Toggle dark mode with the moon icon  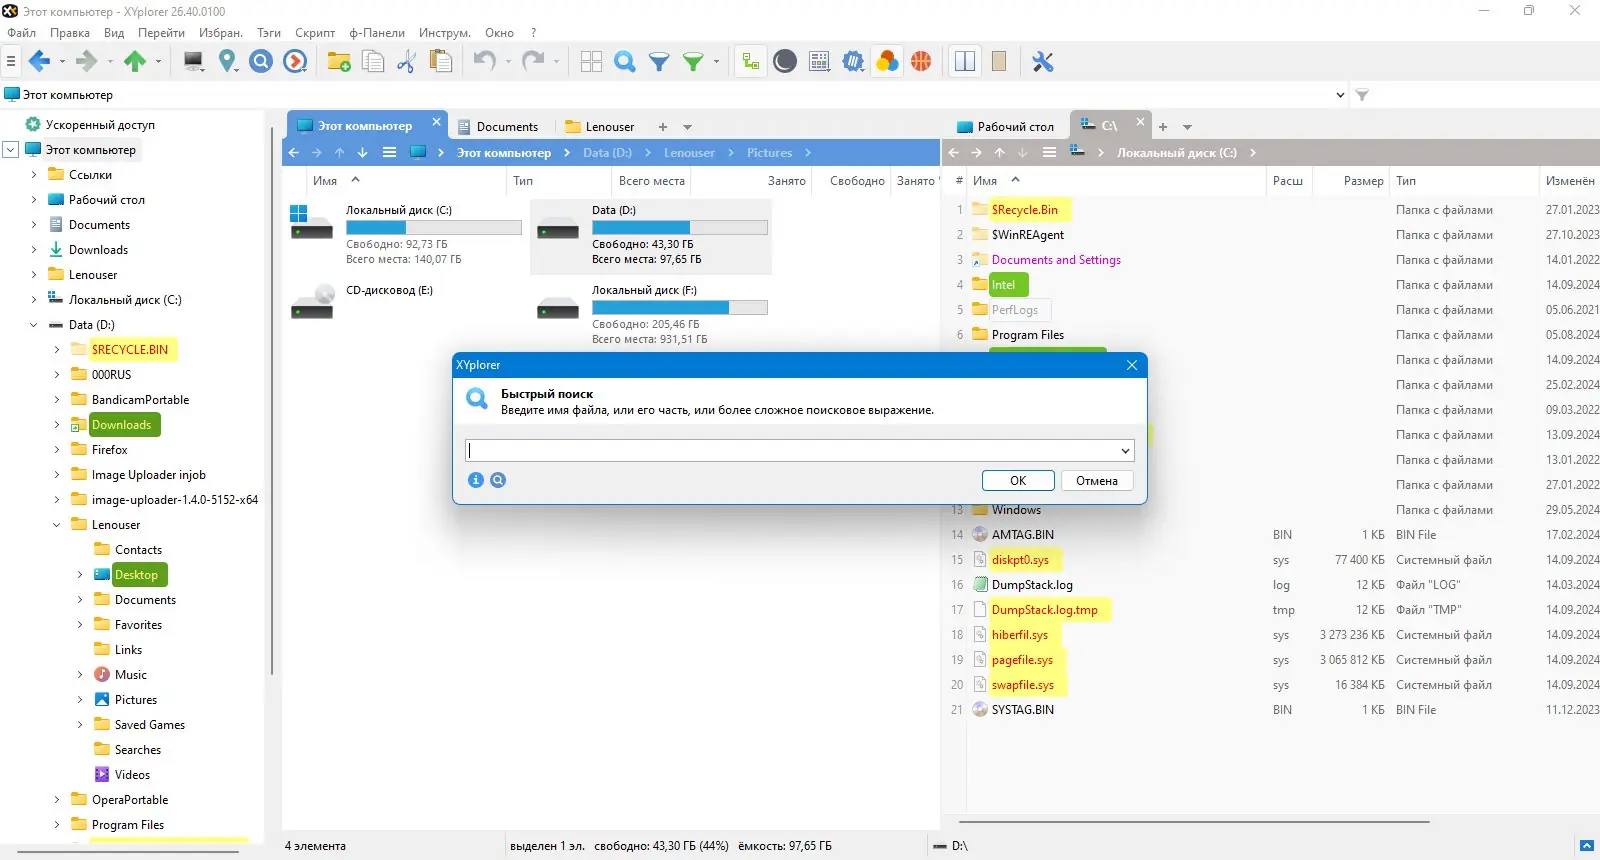pyautogui.click(x=785, y=62)
